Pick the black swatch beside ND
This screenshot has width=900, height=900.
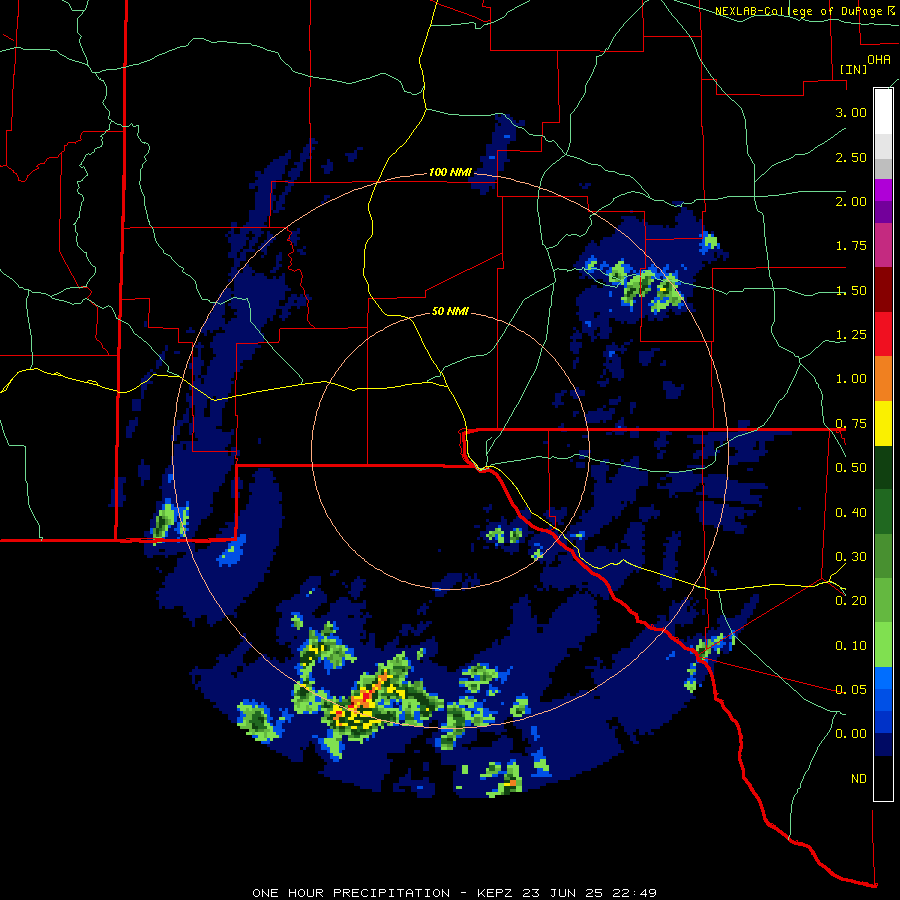883,778
